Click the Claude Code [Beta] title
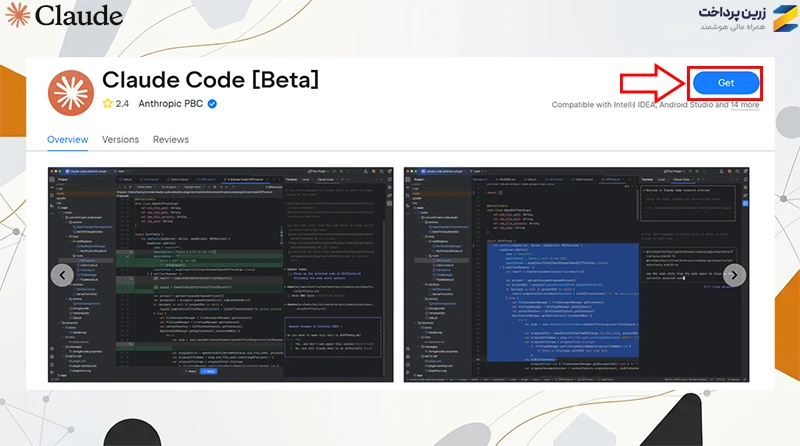Viewport: 800px width, 446px height. (210, 80)
